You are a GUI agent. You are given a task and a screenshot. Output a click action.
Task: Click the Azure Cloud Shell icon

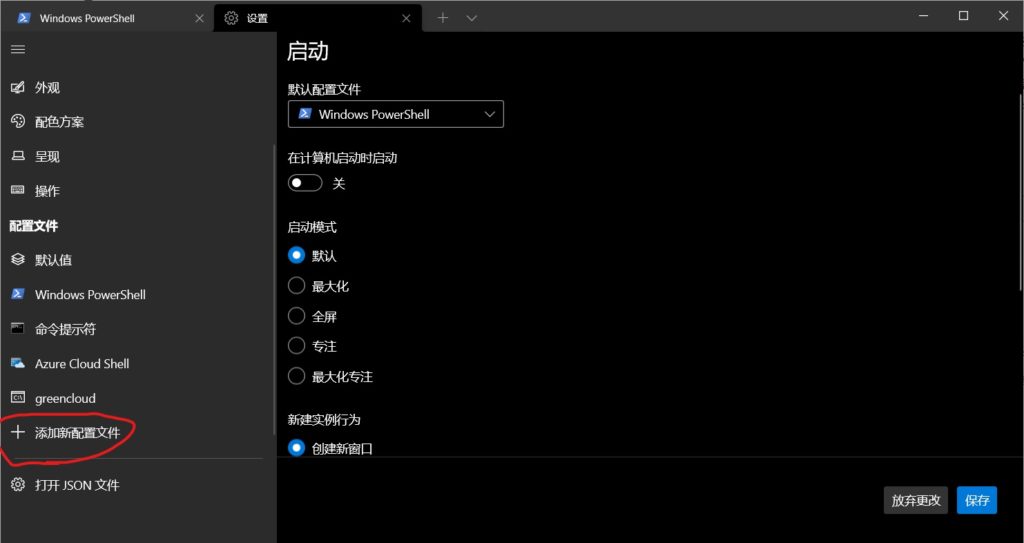tap(18, 363)
